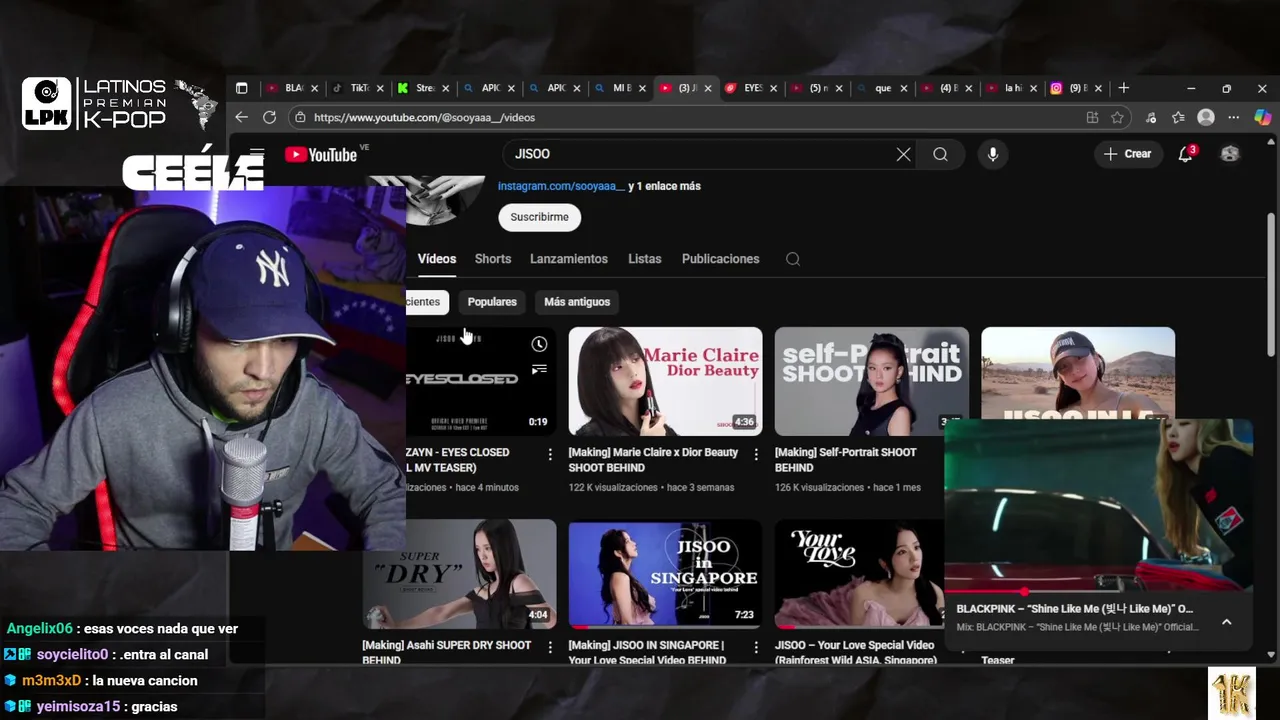The image size is (1280, 720).
Task: Open the SUPER DRY thumbnail
Action: [459, 574]
